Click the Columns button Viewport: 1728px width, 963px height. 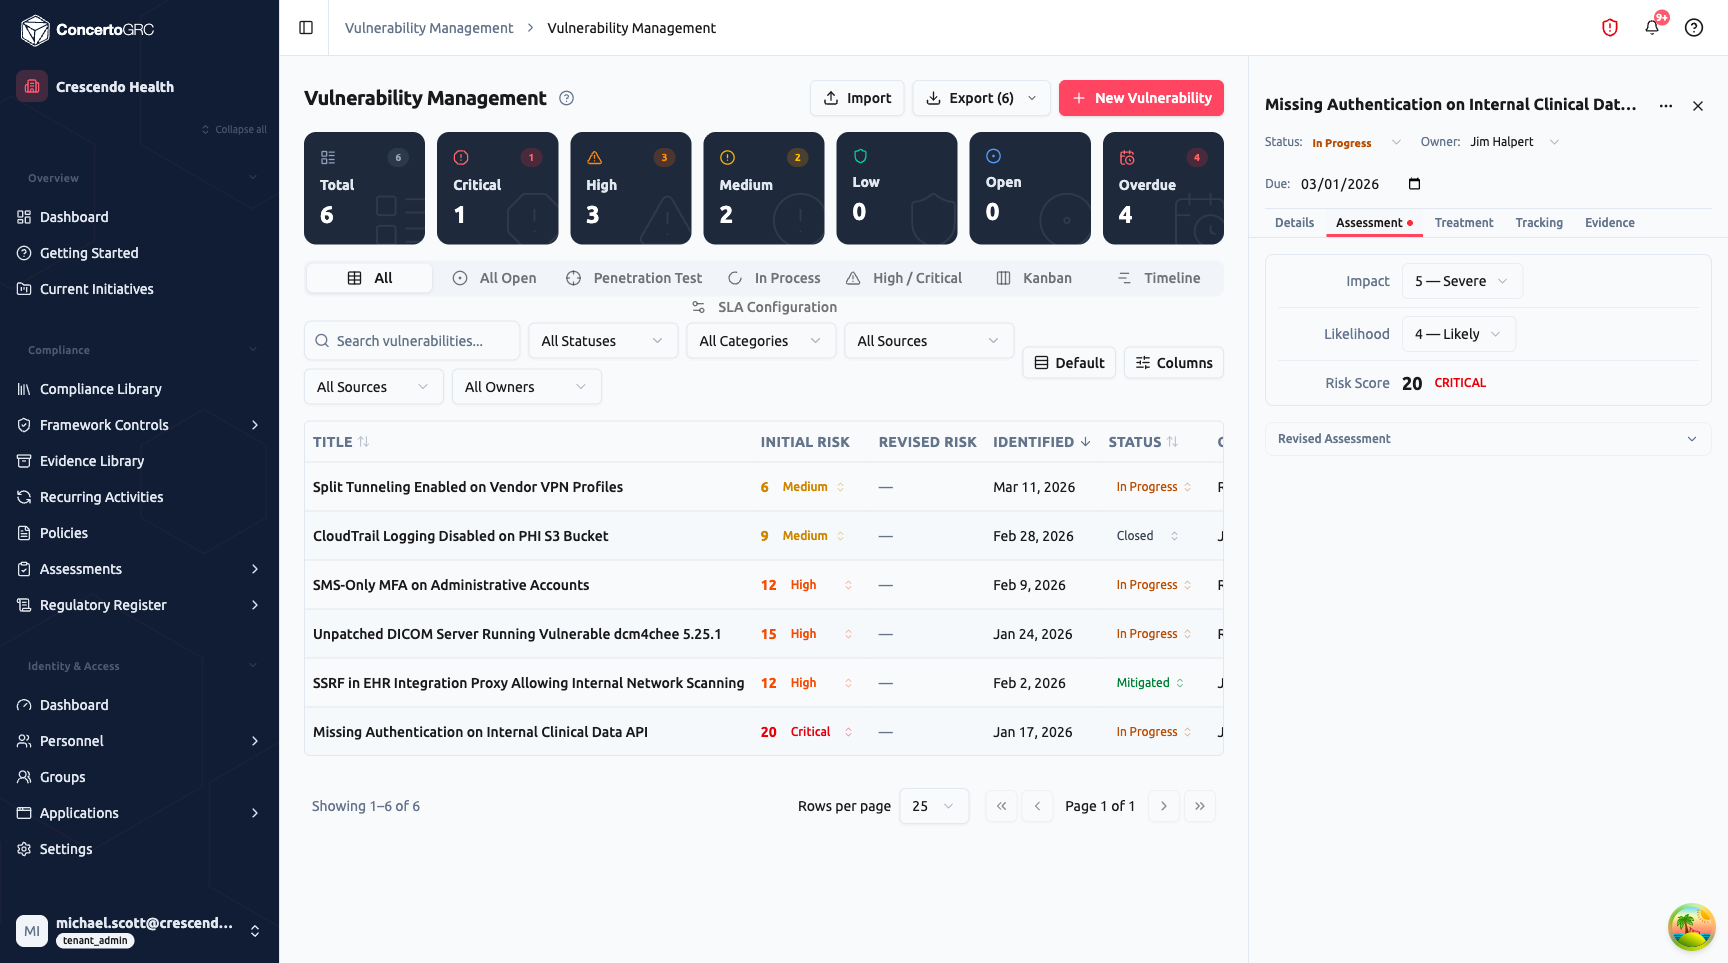coord(1174,363)
